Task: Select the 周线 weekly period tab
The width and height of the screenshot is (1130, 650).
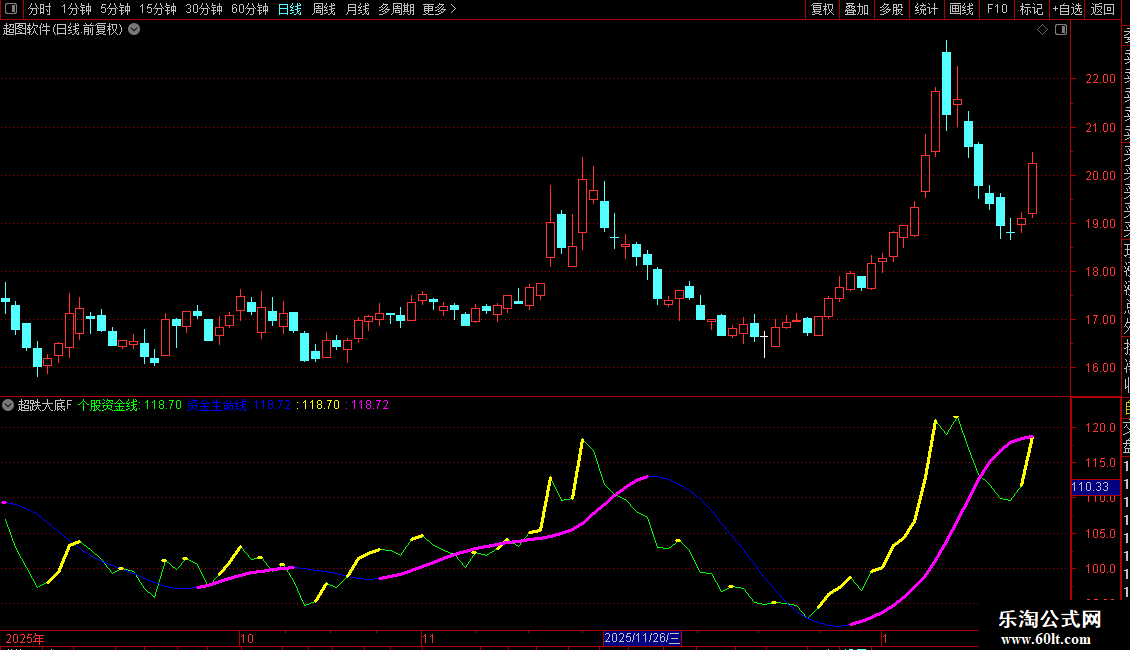Action: (x=324, y=9)
